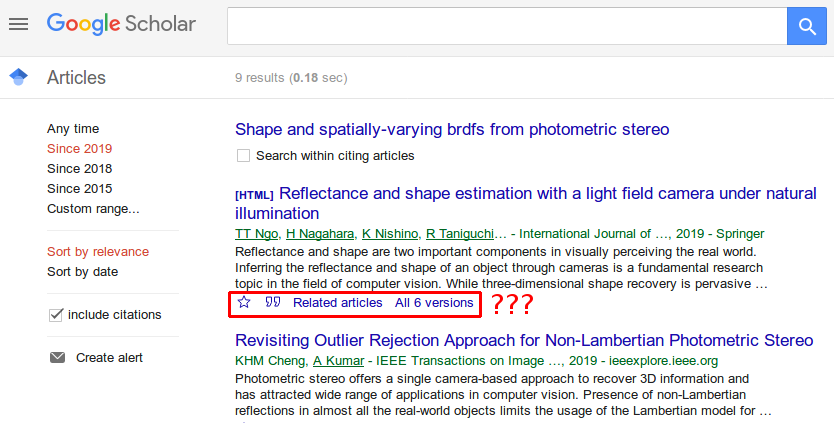Click the Articles graduation cap icon
This screenshot has height=423, width=834.
(18, 77)
